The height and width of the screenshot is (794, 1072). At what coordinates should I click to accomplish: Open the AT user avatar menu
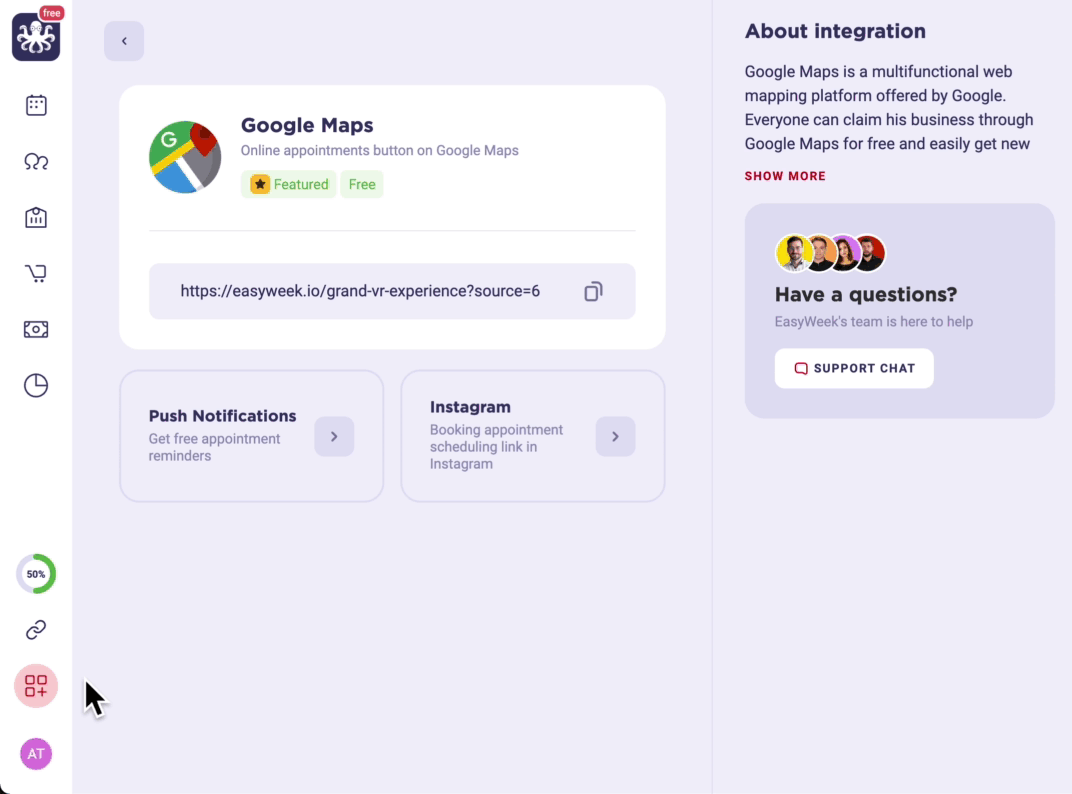tap(36, 754)
